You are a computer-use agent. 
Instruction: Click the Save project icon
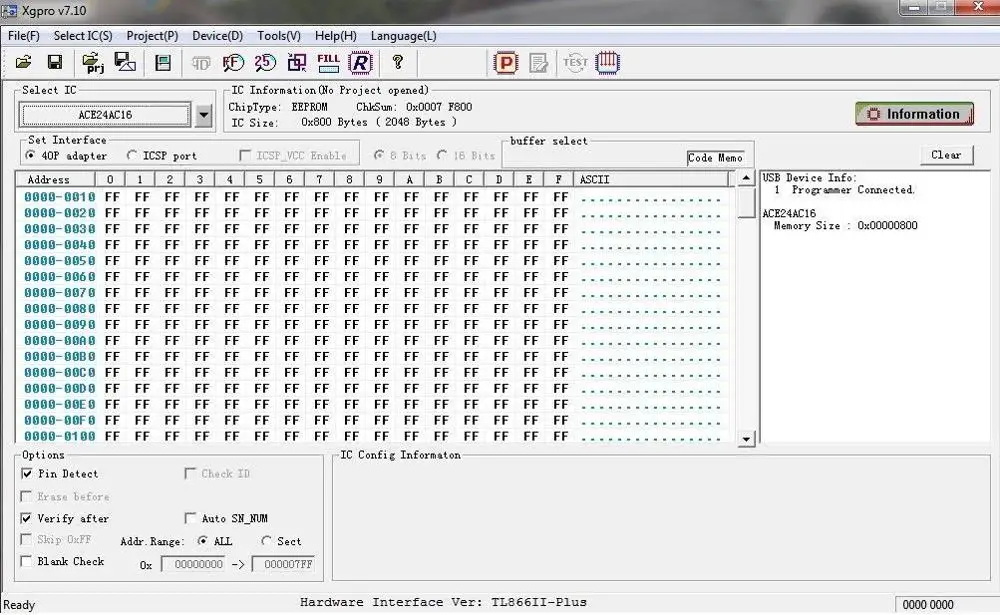[x=125, y=62]
